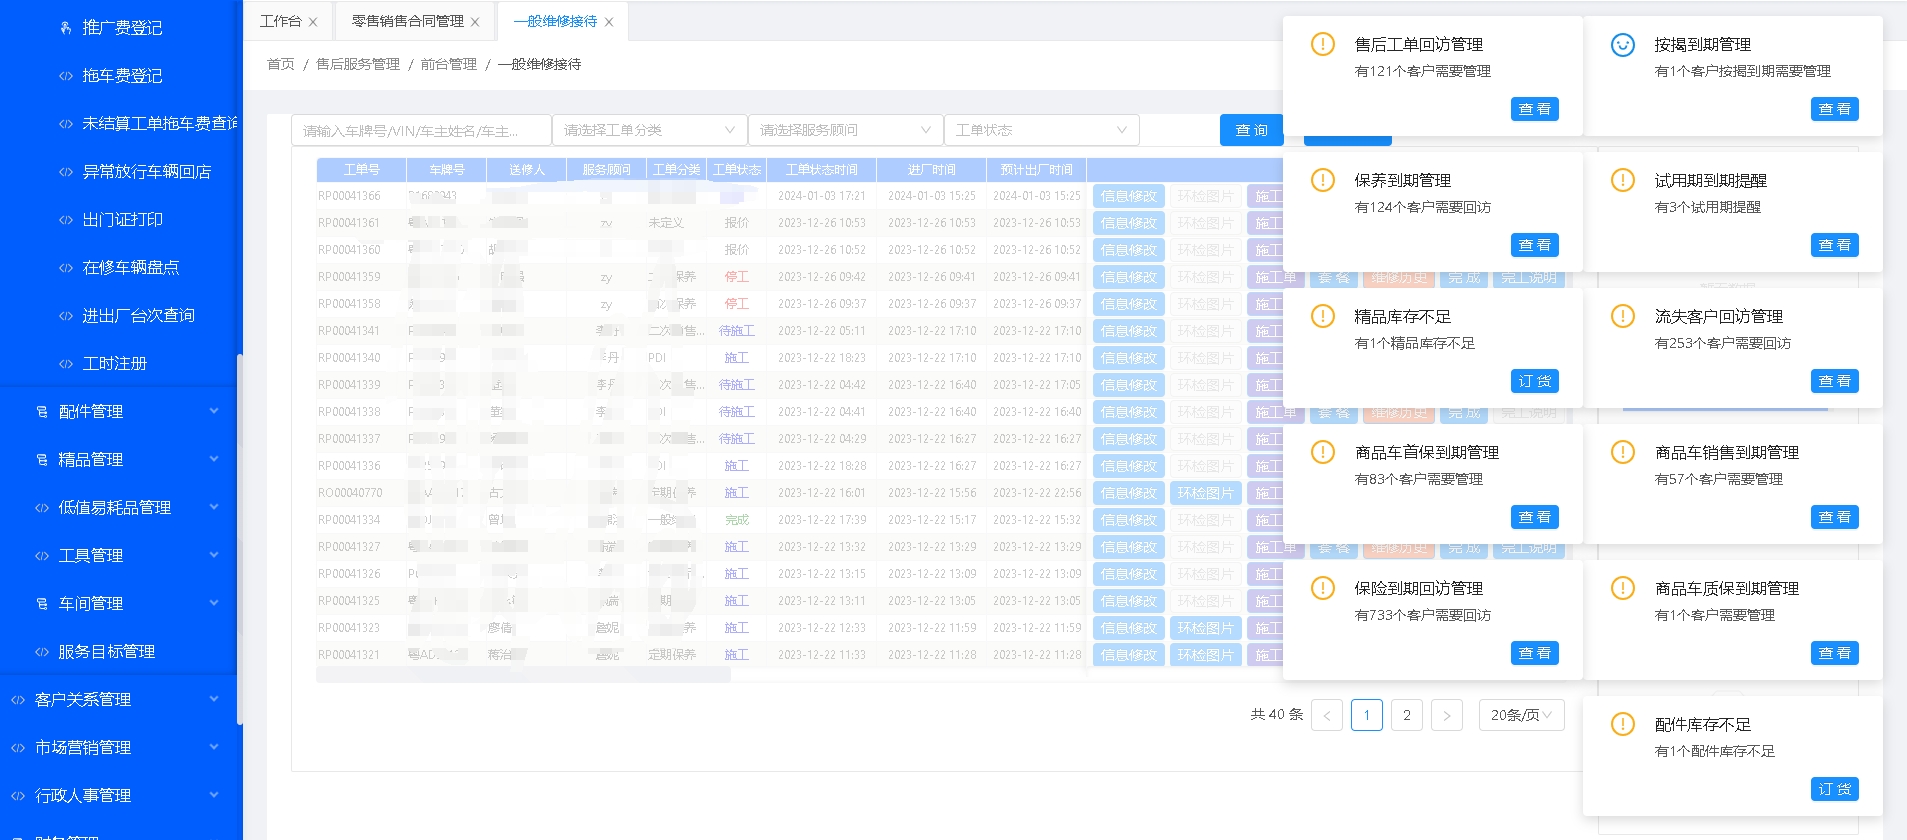Click 订货 on 精品库存不足 notification

click(x=1534, y=381)
